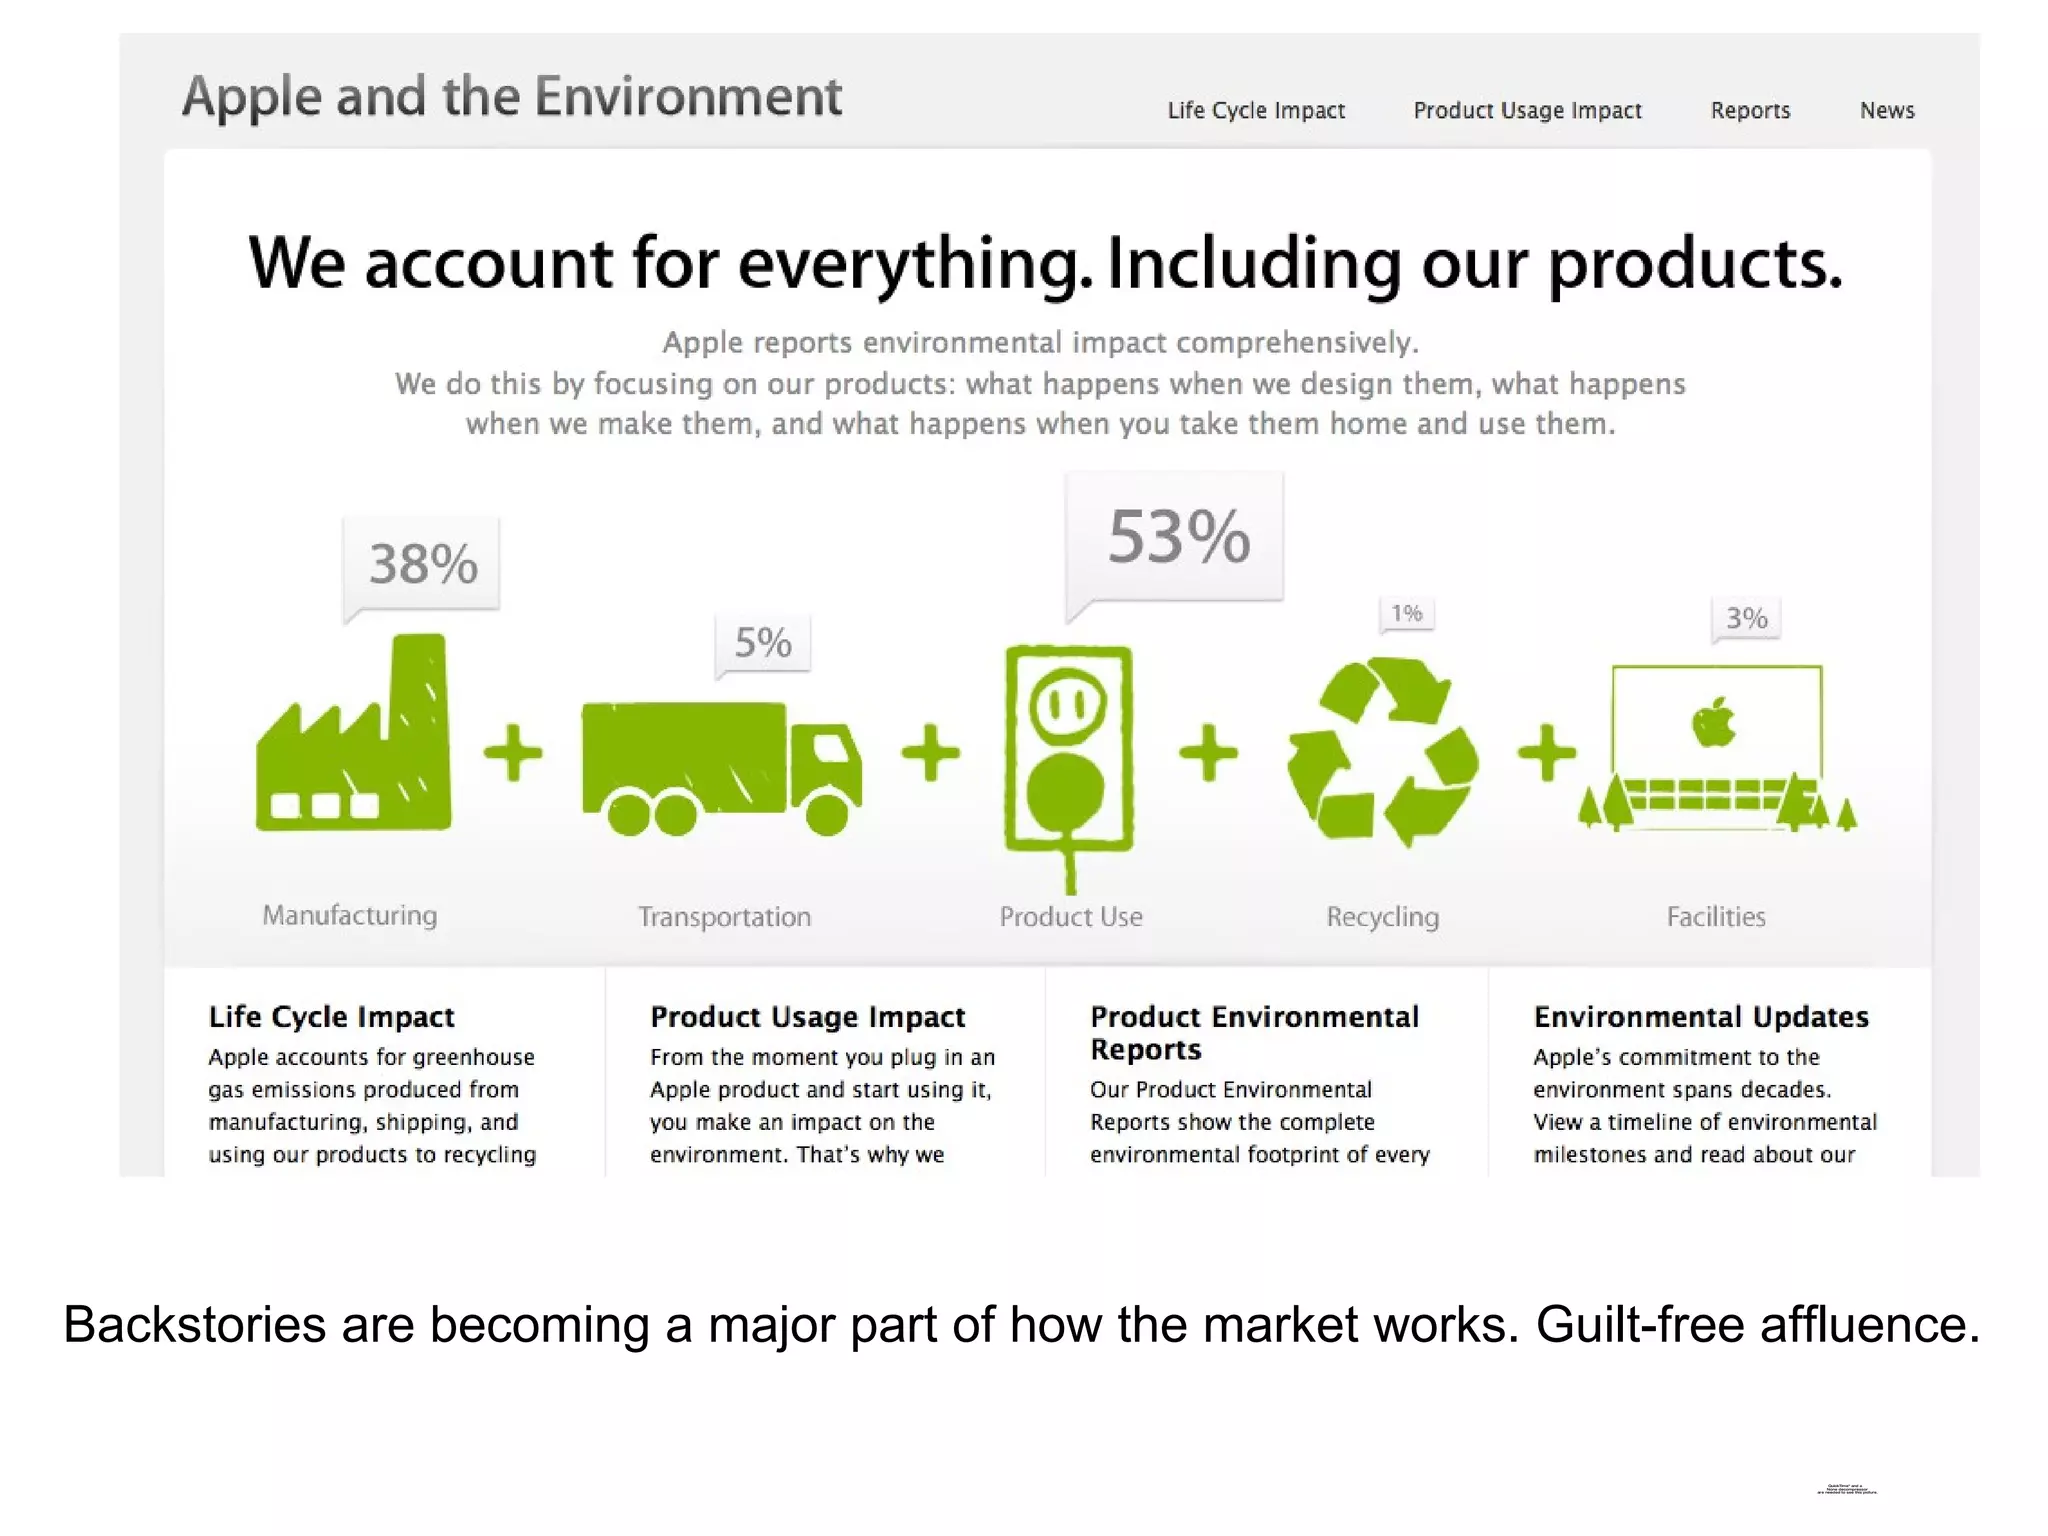This screenshot has width=2048, height=1536.
Task: Click the 53% callout bubble
Action: click(x=1178, y=537)
